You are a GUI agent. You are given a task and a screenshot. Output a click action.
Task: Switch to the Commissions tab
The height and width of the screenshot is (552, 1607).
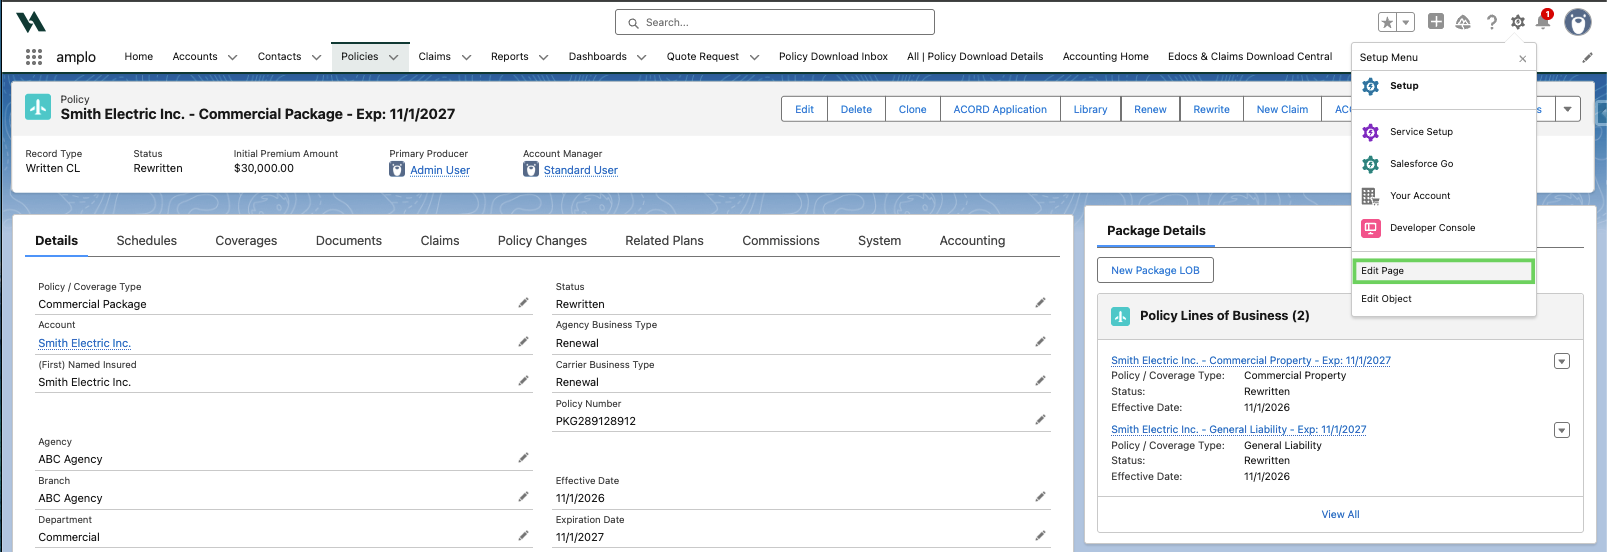[x=781, y=241]
